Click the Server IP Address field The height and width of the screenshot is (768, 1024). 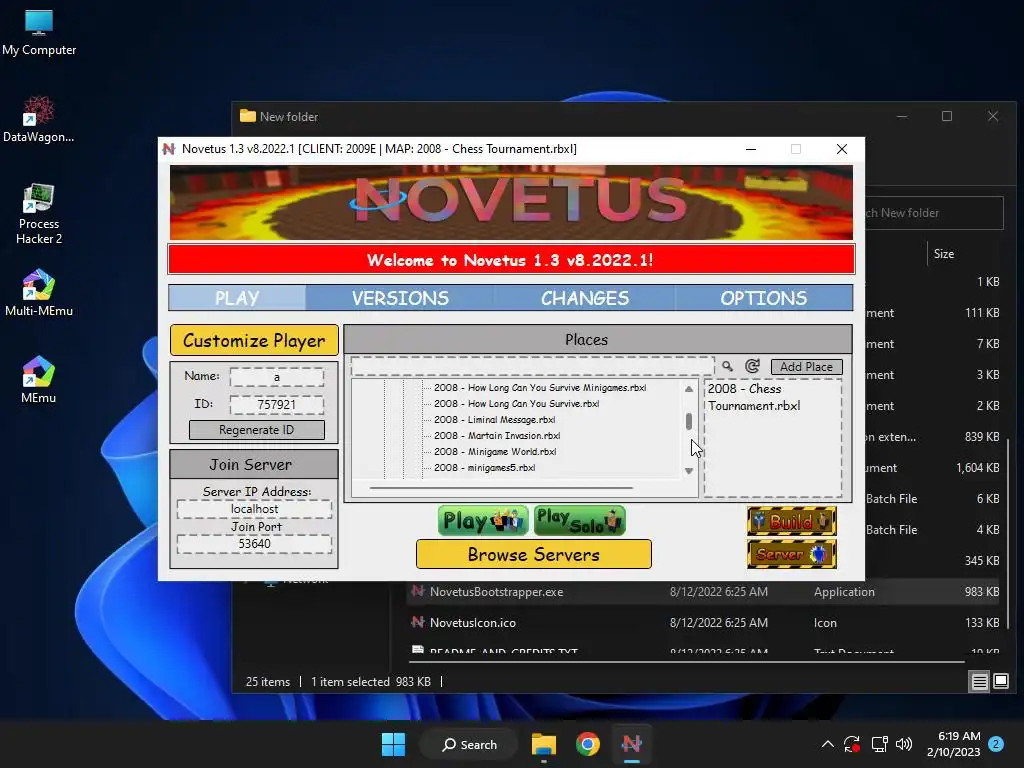pyautogui.click(x=254, y=509)
